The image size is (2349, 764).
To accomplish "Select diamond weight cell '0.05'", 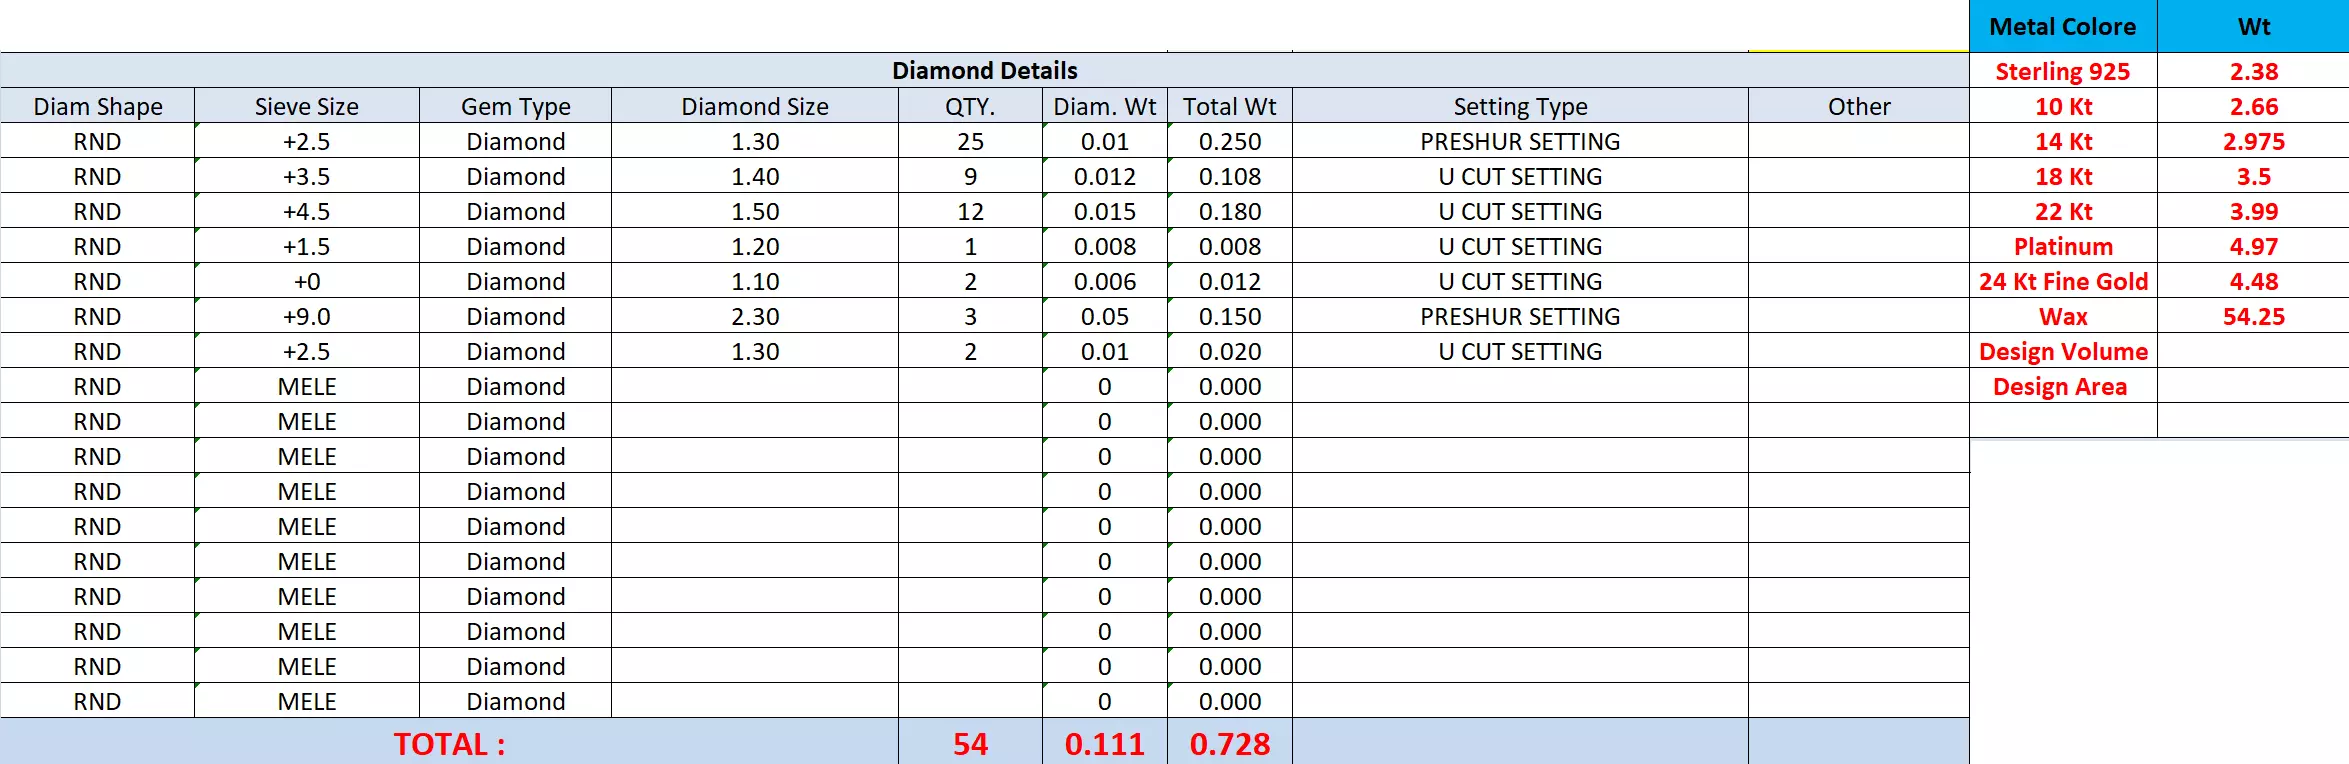I will 1105,316.
